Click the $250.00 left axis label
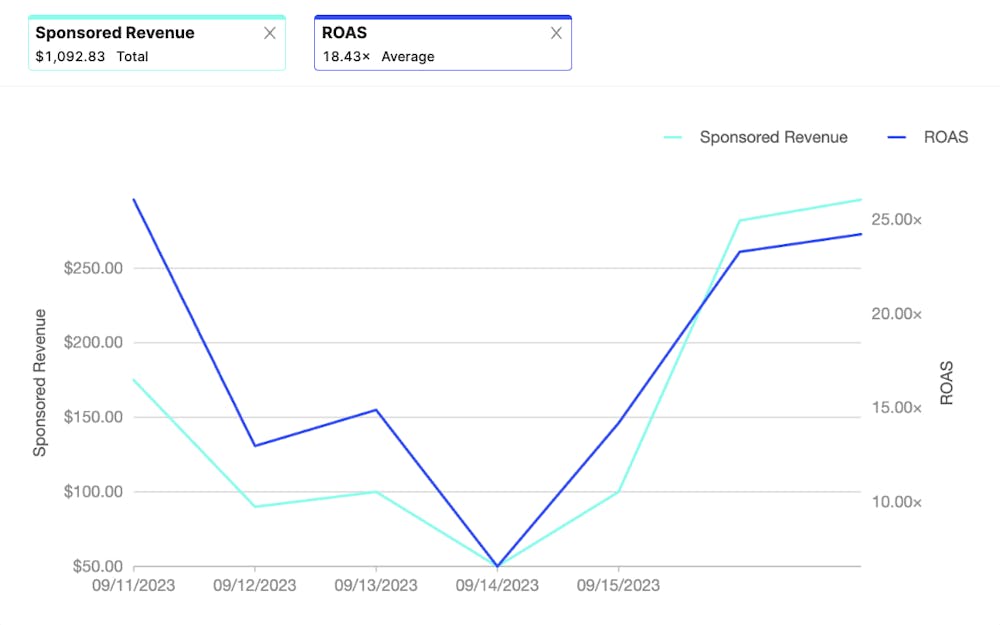Viewport: 1000px width, 625px height. point(94,268)
